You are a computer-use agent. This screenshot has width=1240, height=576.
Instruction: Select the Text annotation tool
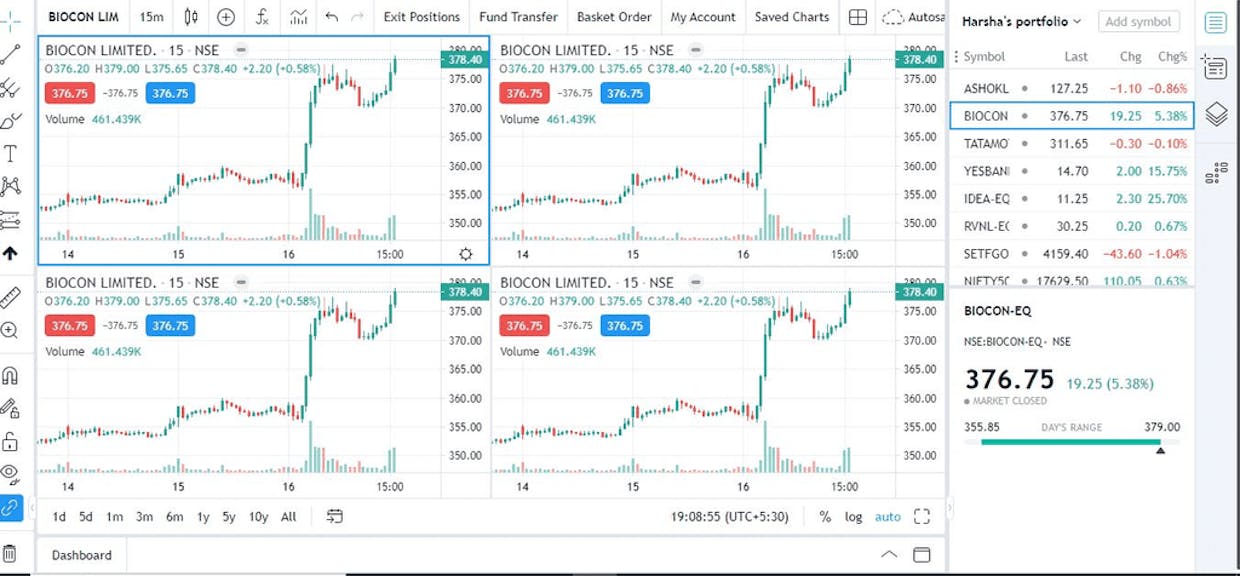click(x=10, y=153)
